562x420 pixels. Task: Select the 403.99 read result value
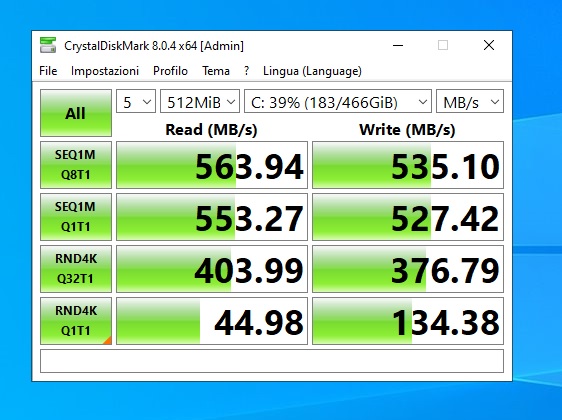(212, 269)
